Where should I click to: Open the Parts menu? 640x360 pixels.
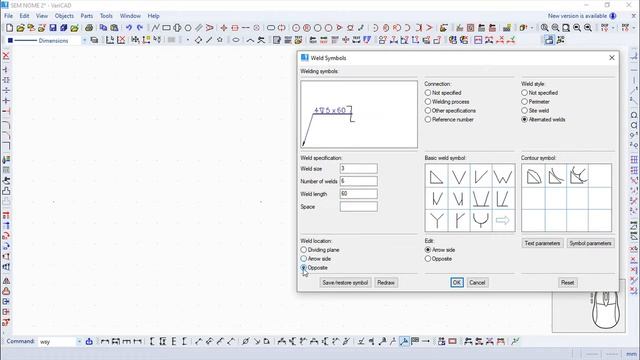pyautogui.click(x=87, y=16)
